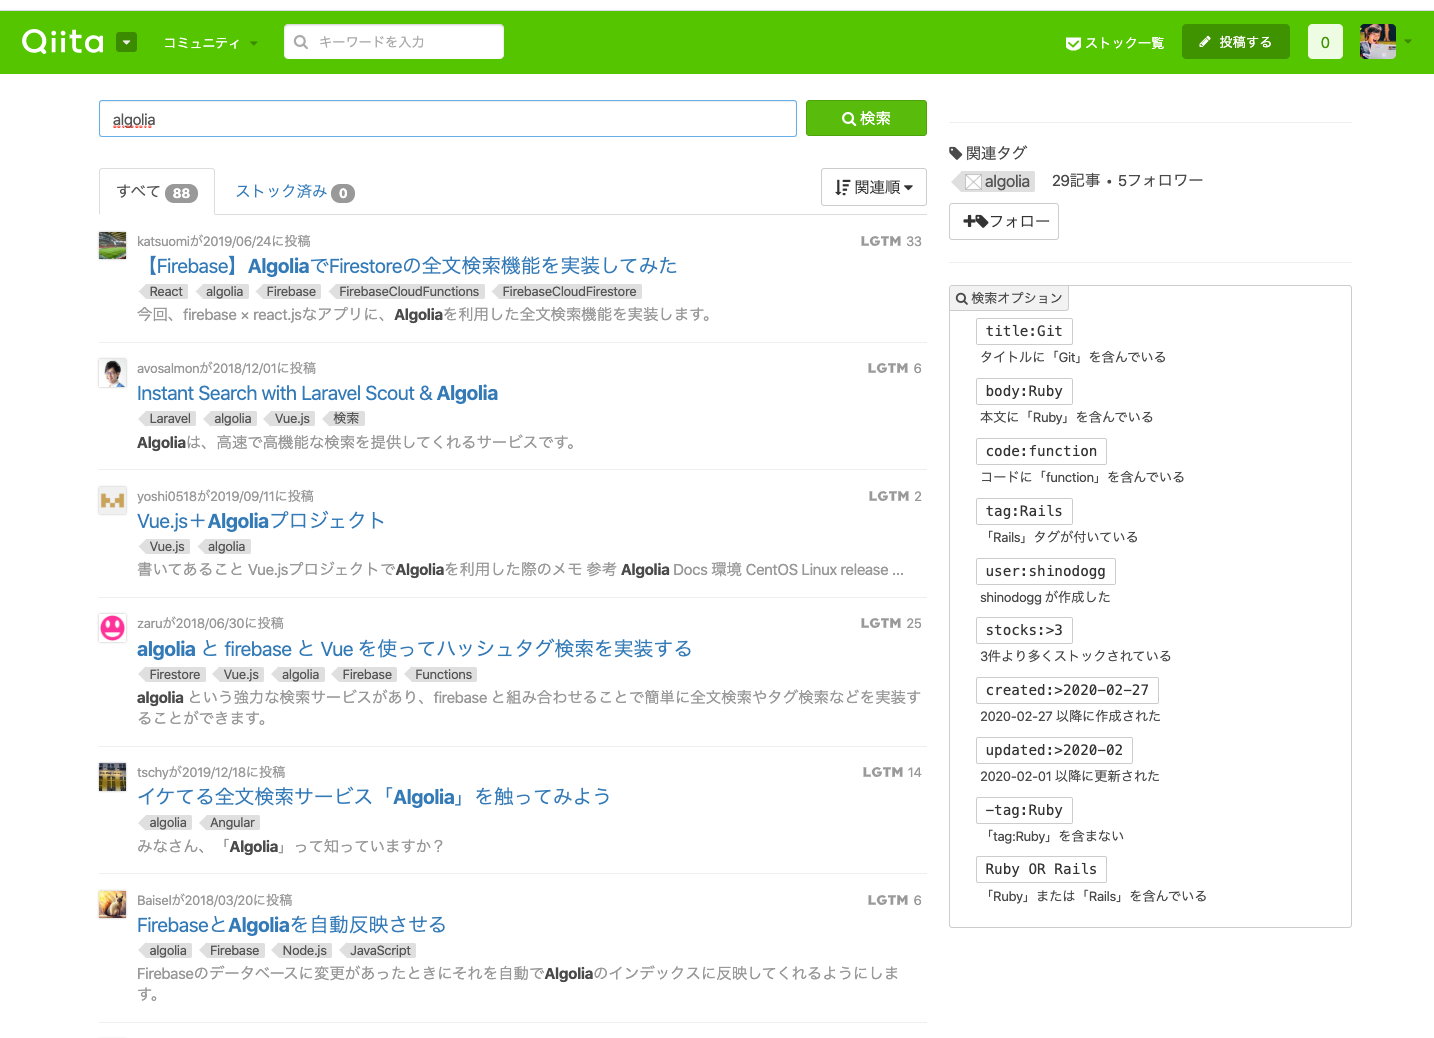This screenshot has width=1434, height=1038.
Task: Click the React tag
Action: [x=166, y=292]
